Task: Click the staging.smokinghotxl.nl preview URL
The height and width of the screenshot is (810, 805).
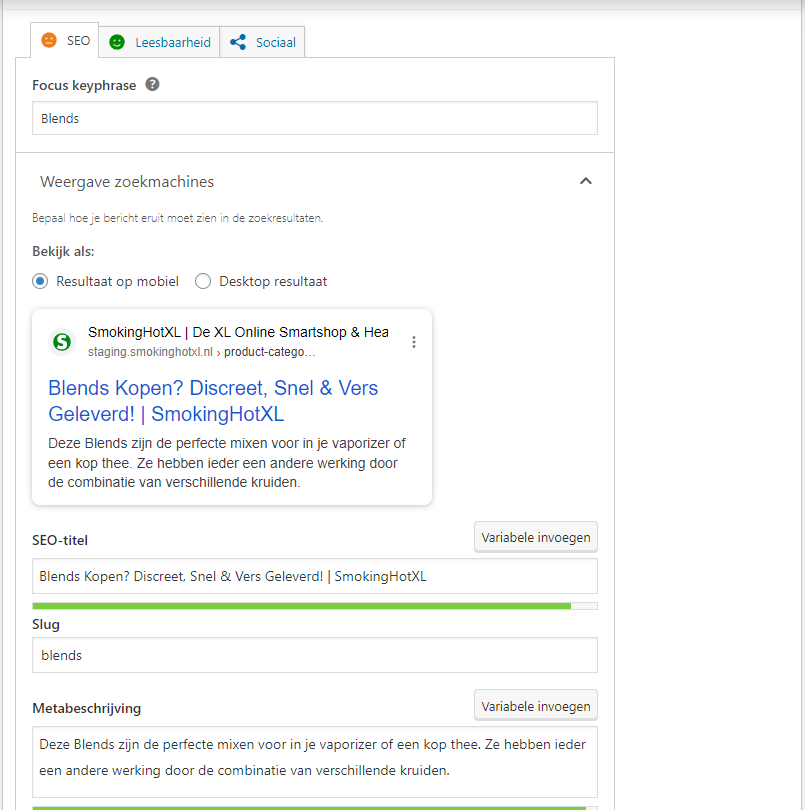Action: (202, 352)
